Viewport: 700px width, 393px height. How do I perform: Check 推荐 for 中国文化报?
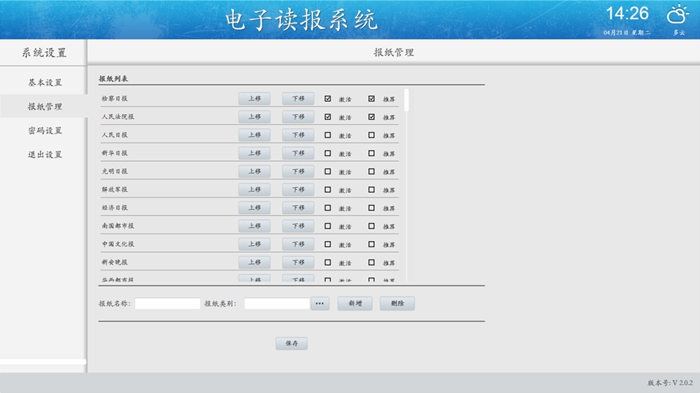click(371, 244)
